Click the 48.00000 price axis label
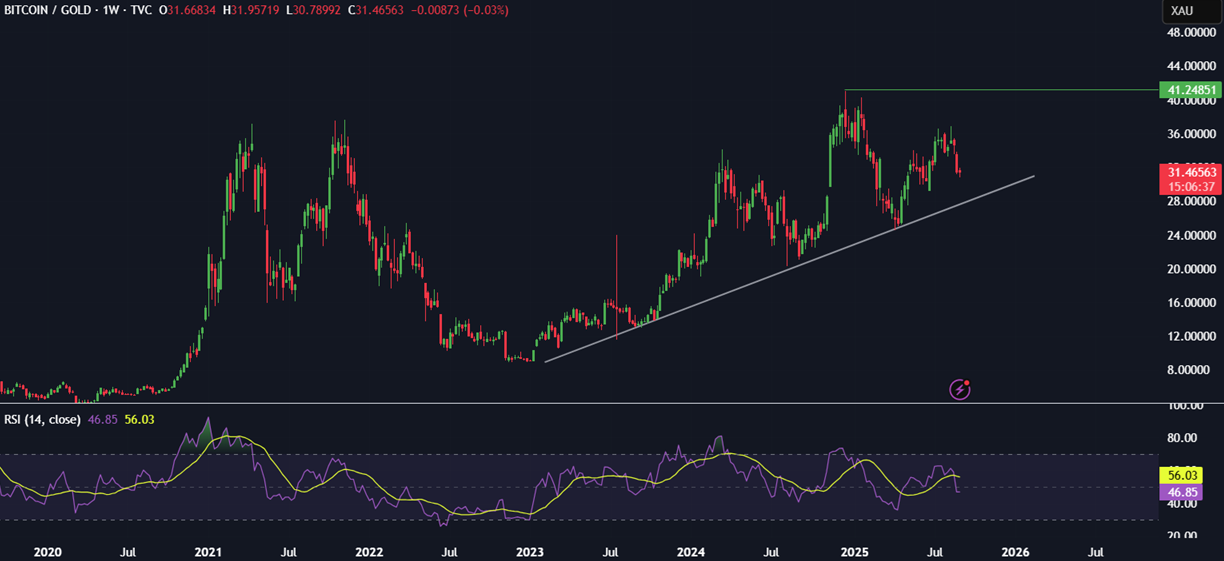Image resolution: width=1224 pixels, height=561 pixels. point(1190,32)
